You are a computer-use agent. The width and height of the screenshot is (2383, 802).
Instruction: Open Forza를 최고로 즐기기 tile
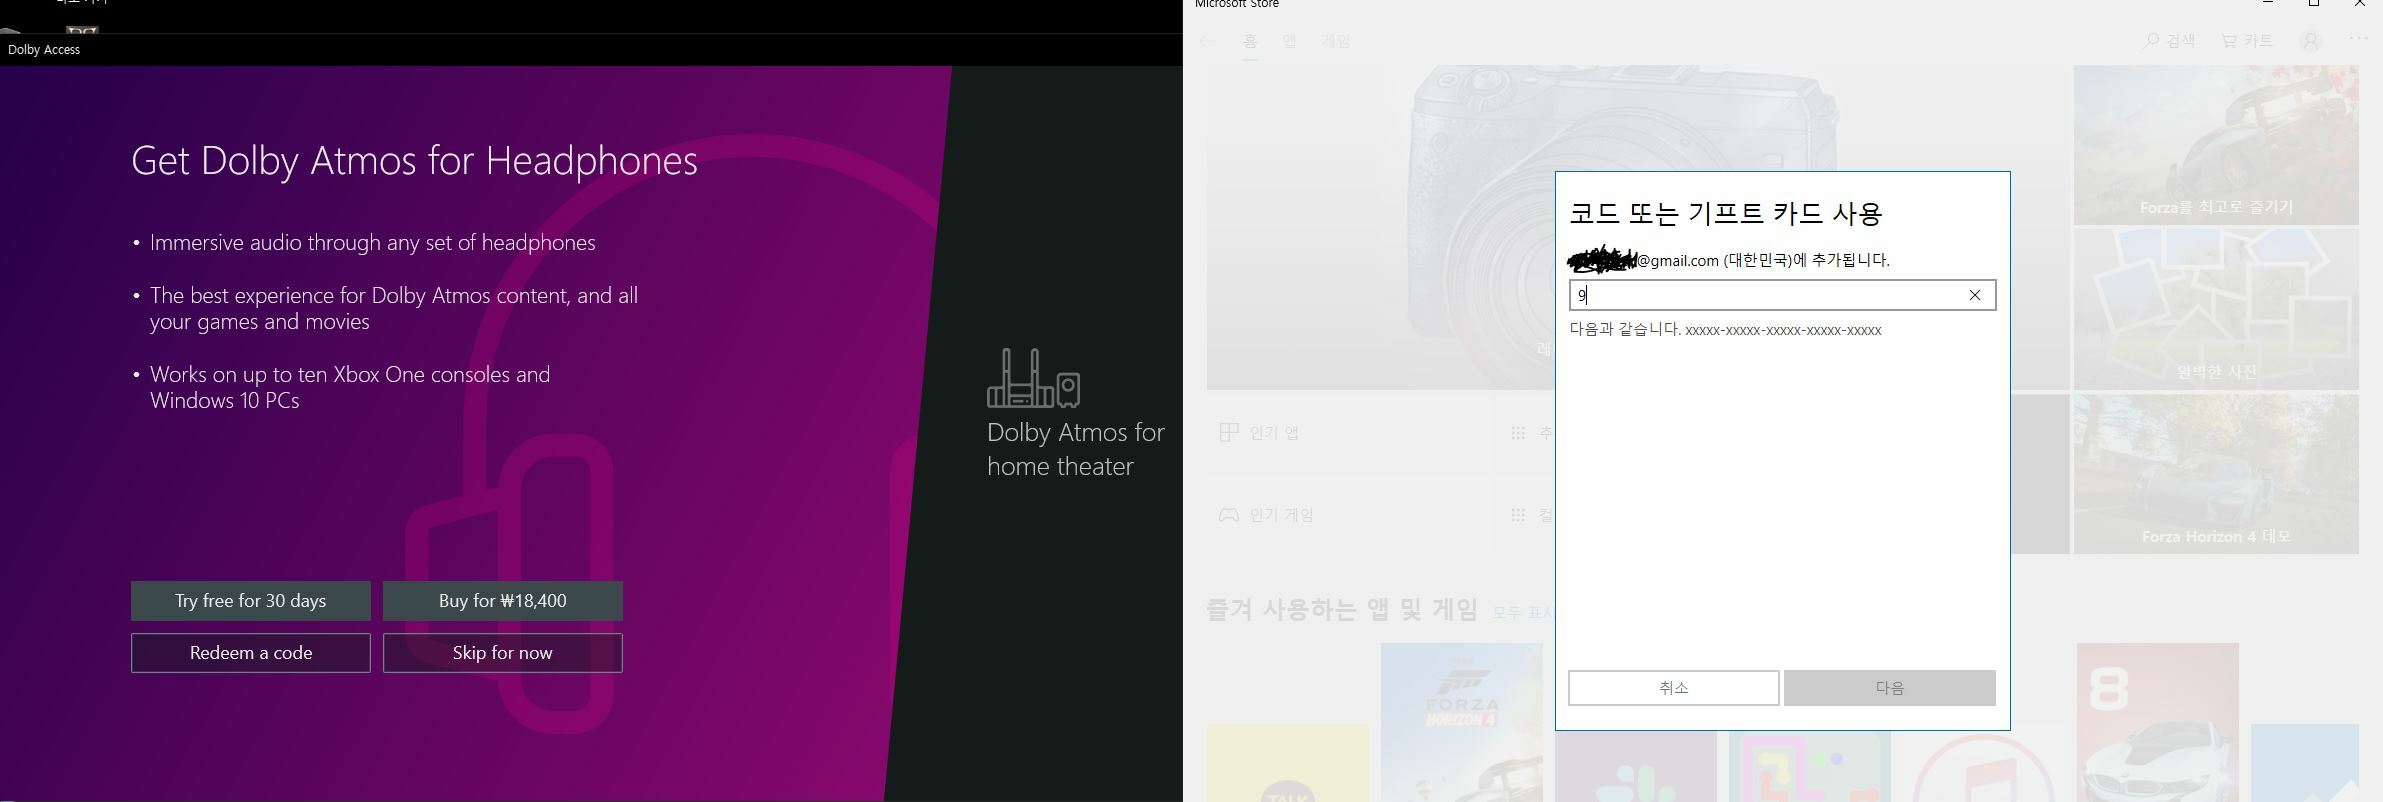(2216, 146)
